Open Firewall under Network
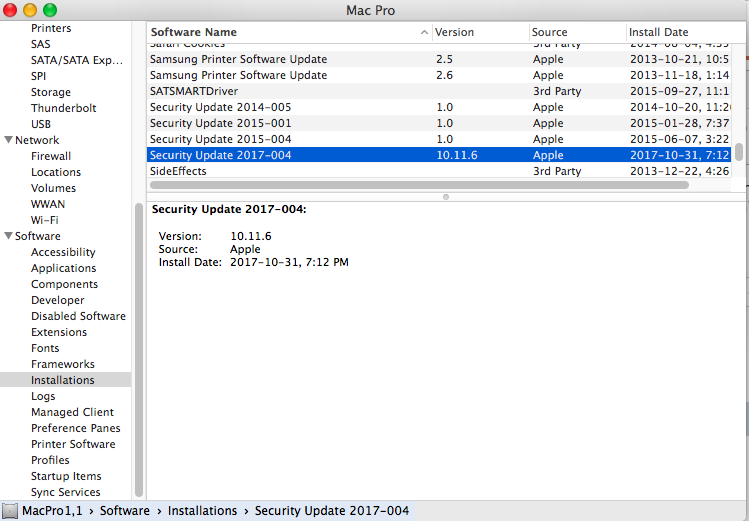Image resolution: width=749 pixels, height=521 pixels. [51, 156]
